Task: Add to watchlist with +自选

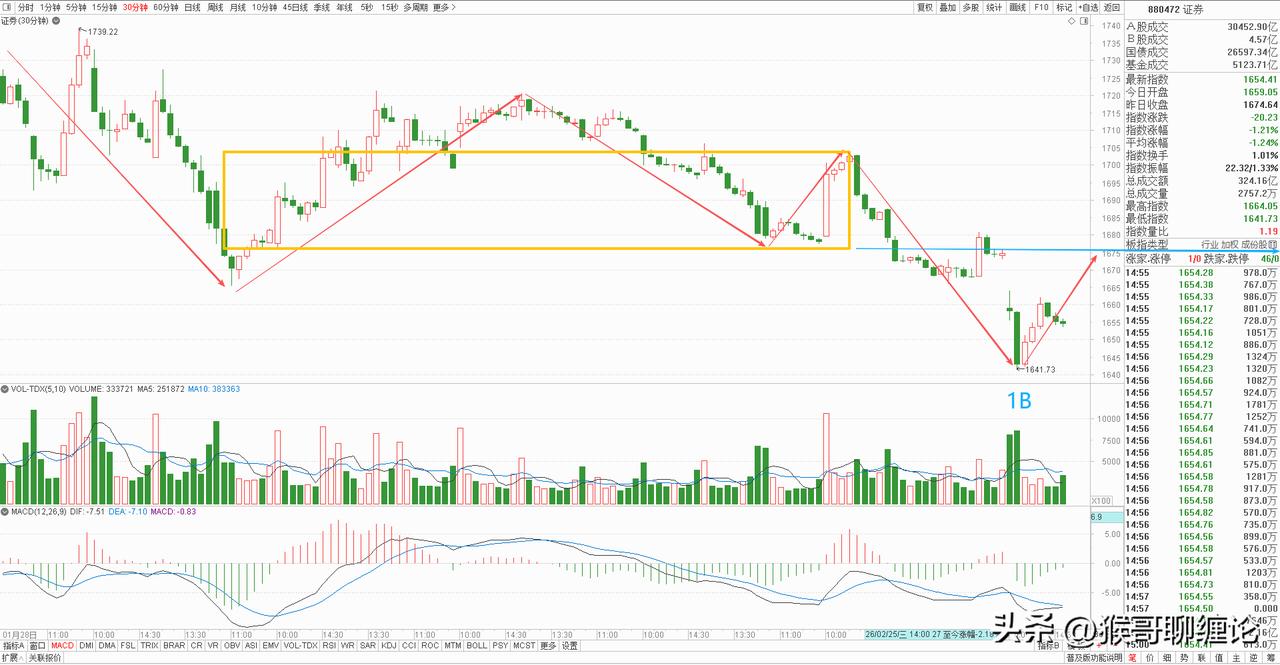Action: [1088, 7]
